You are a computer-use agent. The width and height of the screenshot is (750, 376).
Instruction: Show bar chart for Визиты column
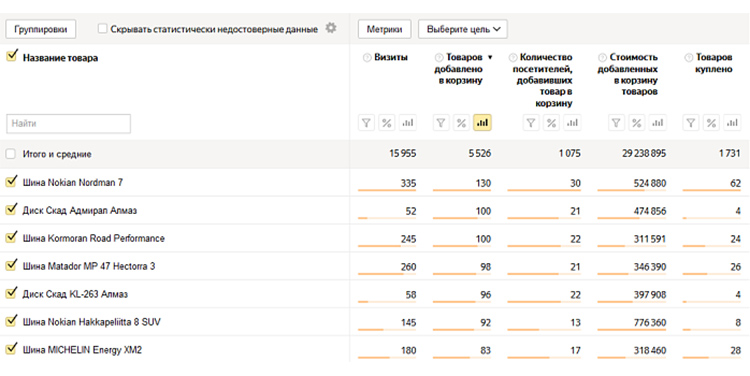tap(408, 123)
